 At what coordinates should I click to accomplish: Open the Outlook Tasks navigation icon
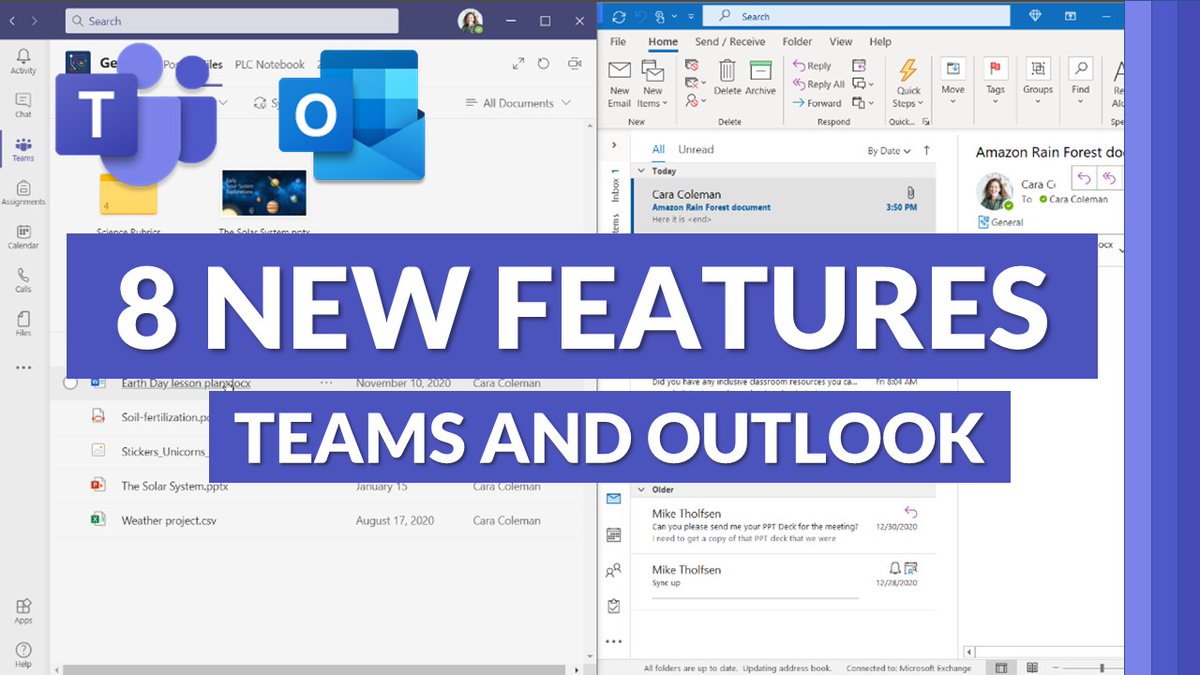pyautogui.click(x=614, y=606)
